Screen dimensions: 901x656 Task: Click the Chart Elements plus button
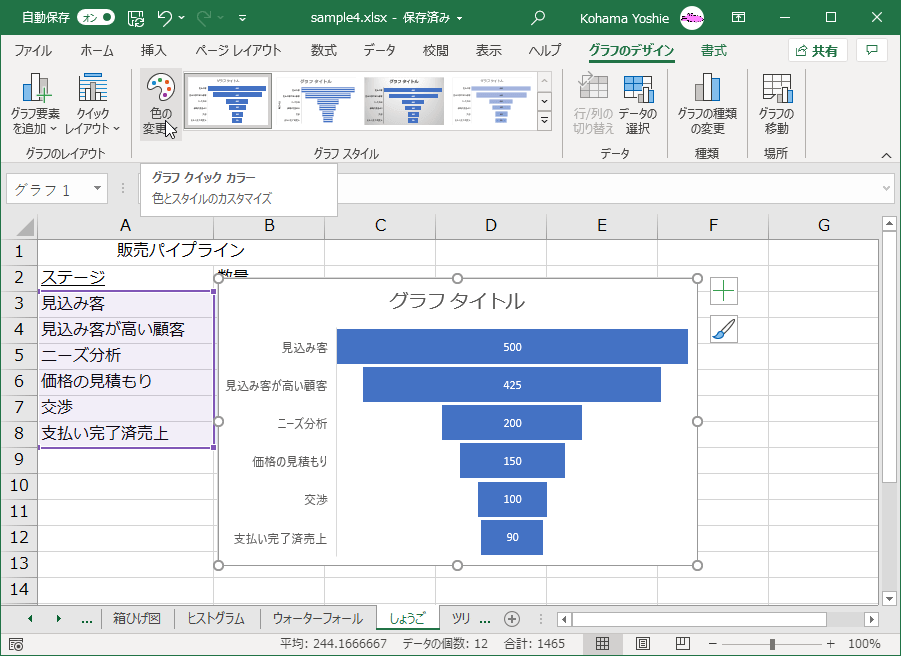[x=723, y=291]
